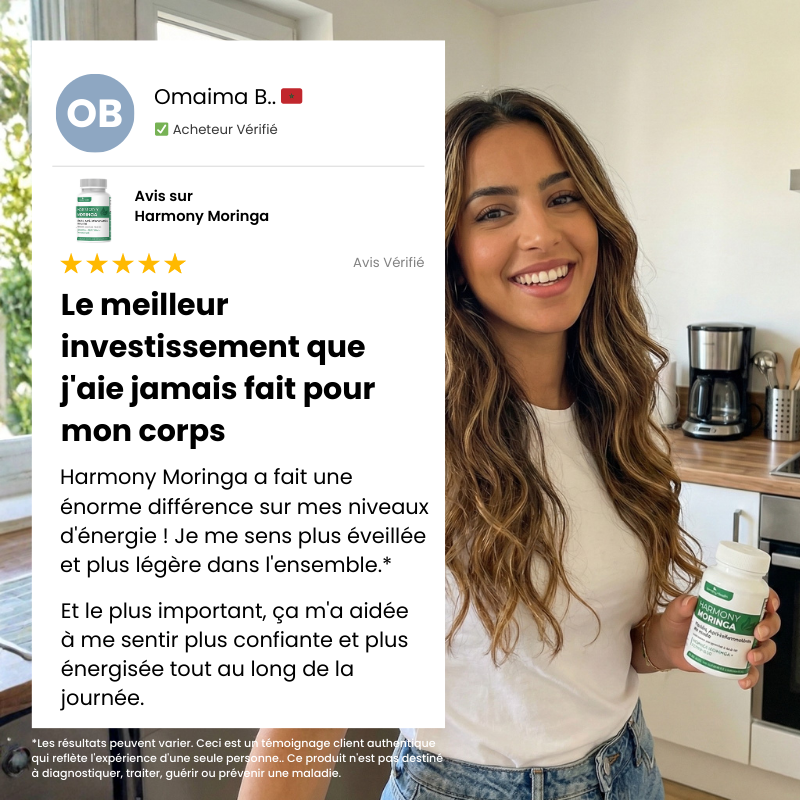Click the disclaimer text about résultats

tap(237, 758)
